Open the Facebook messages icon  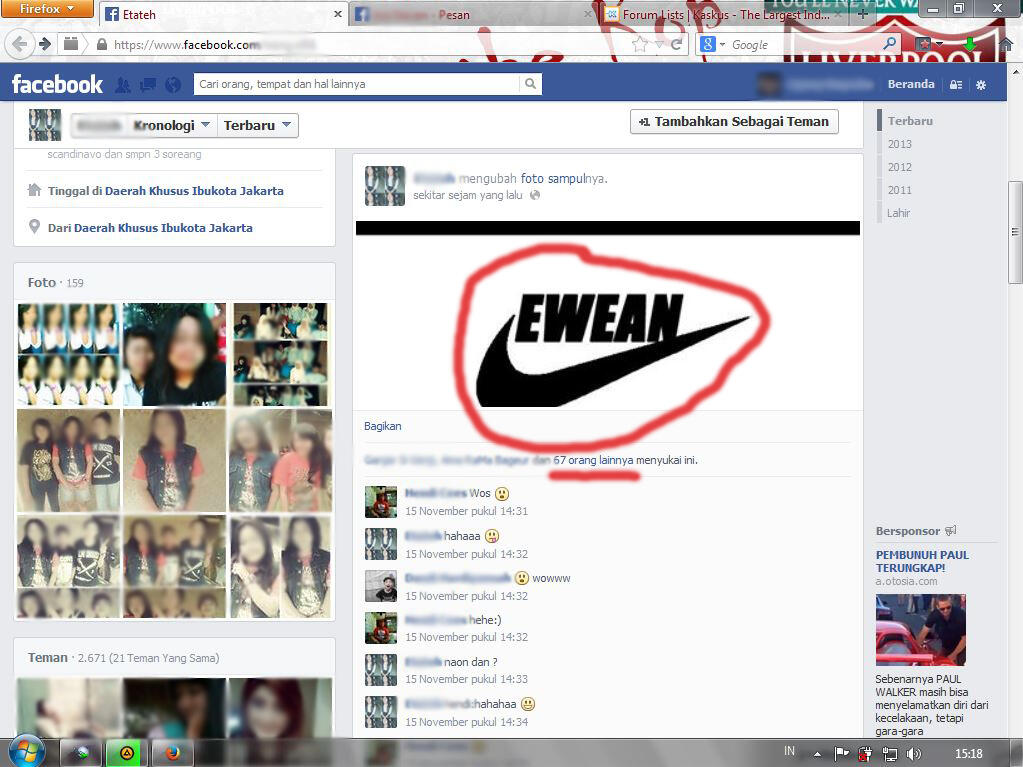click(148, 84)
